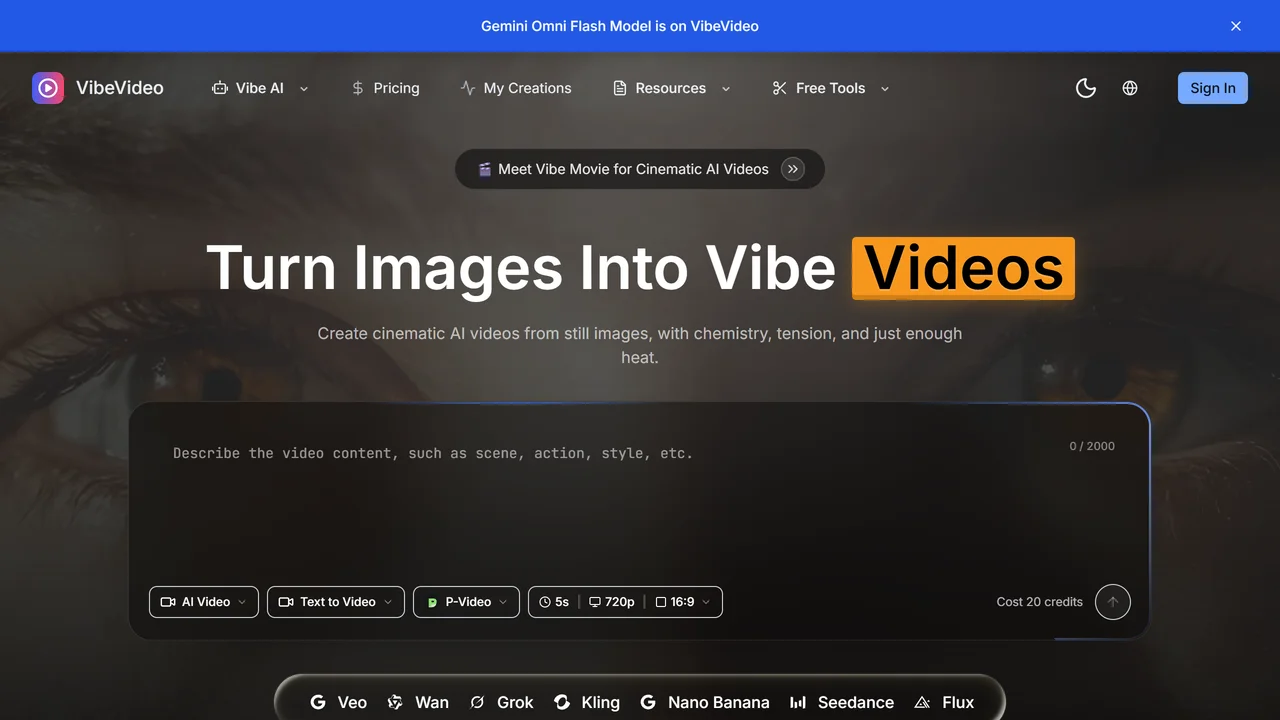Click the Veo model label
The width and height of the screenshot is (1280, 720).
(352, 702)
